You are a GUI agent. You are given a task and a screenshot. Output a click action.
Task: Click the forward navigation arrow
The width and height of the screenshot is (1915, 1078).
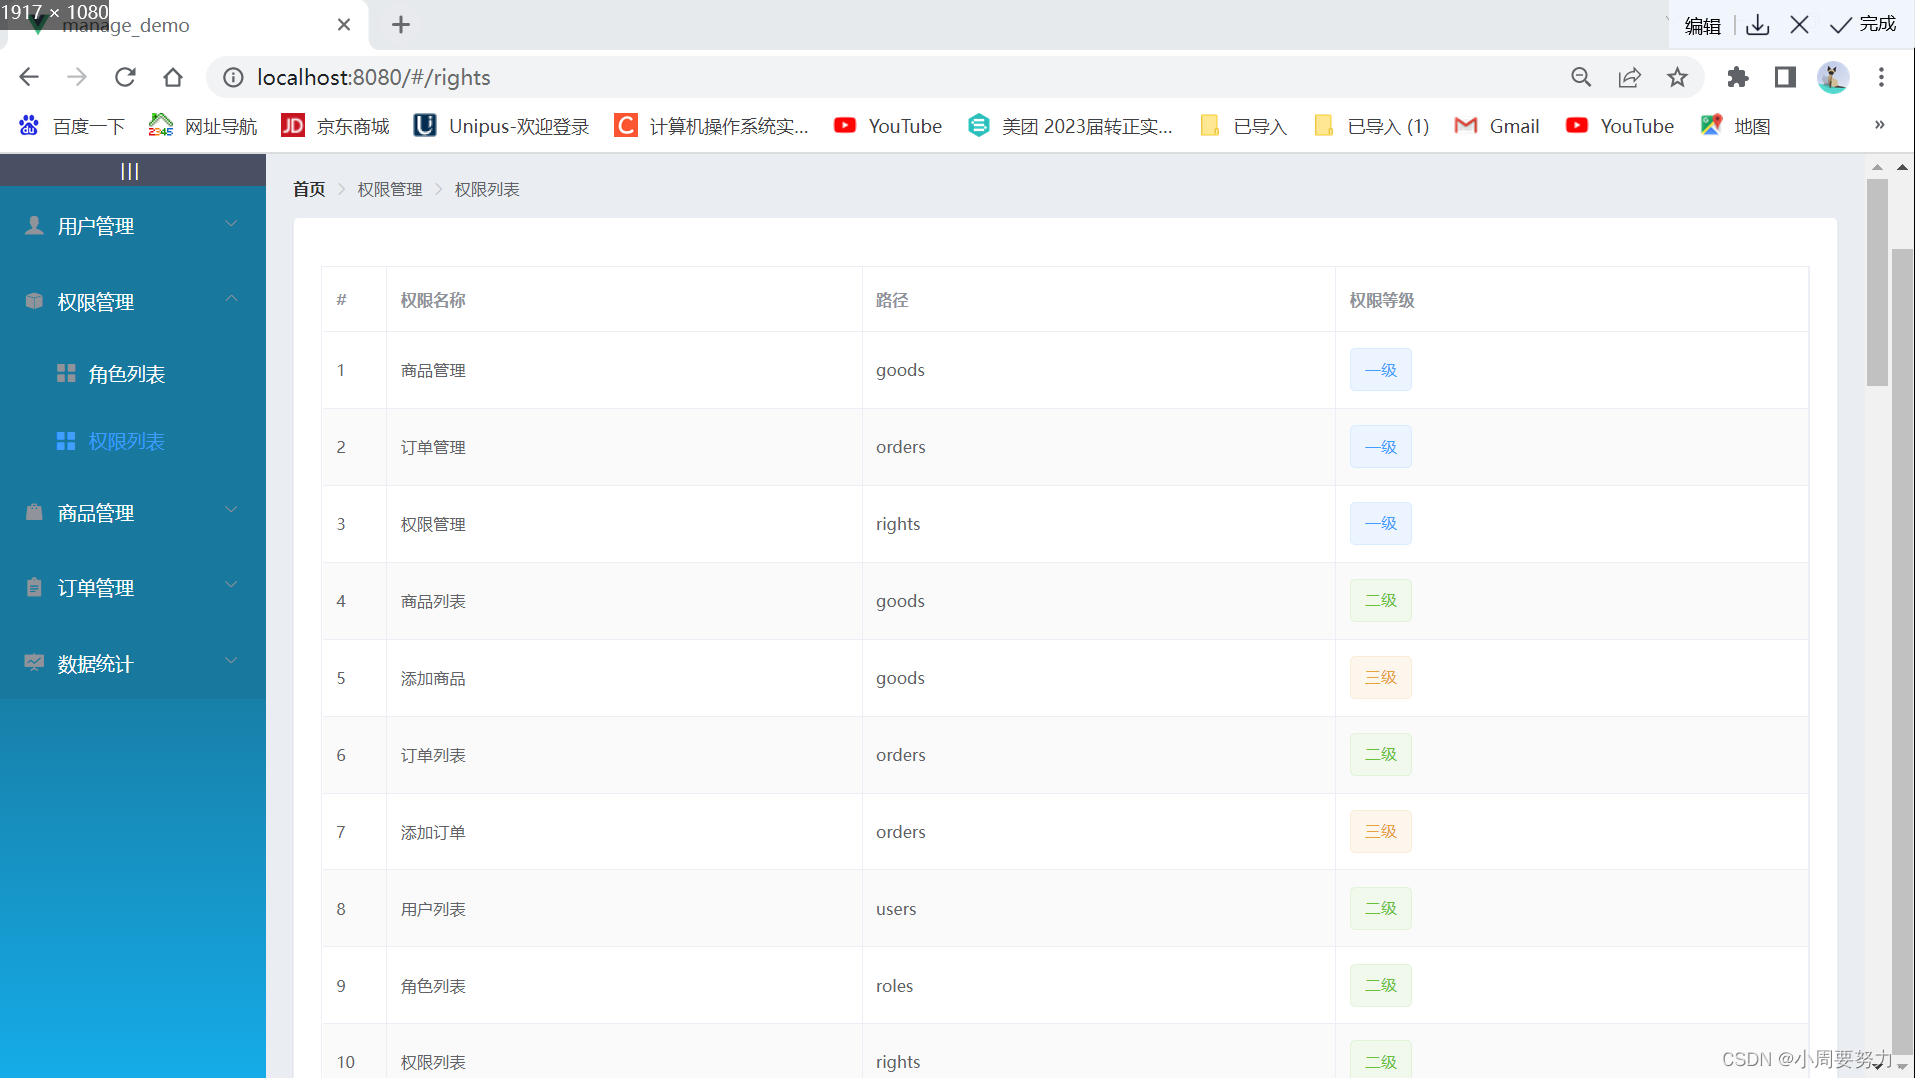(x=77, y=77)
